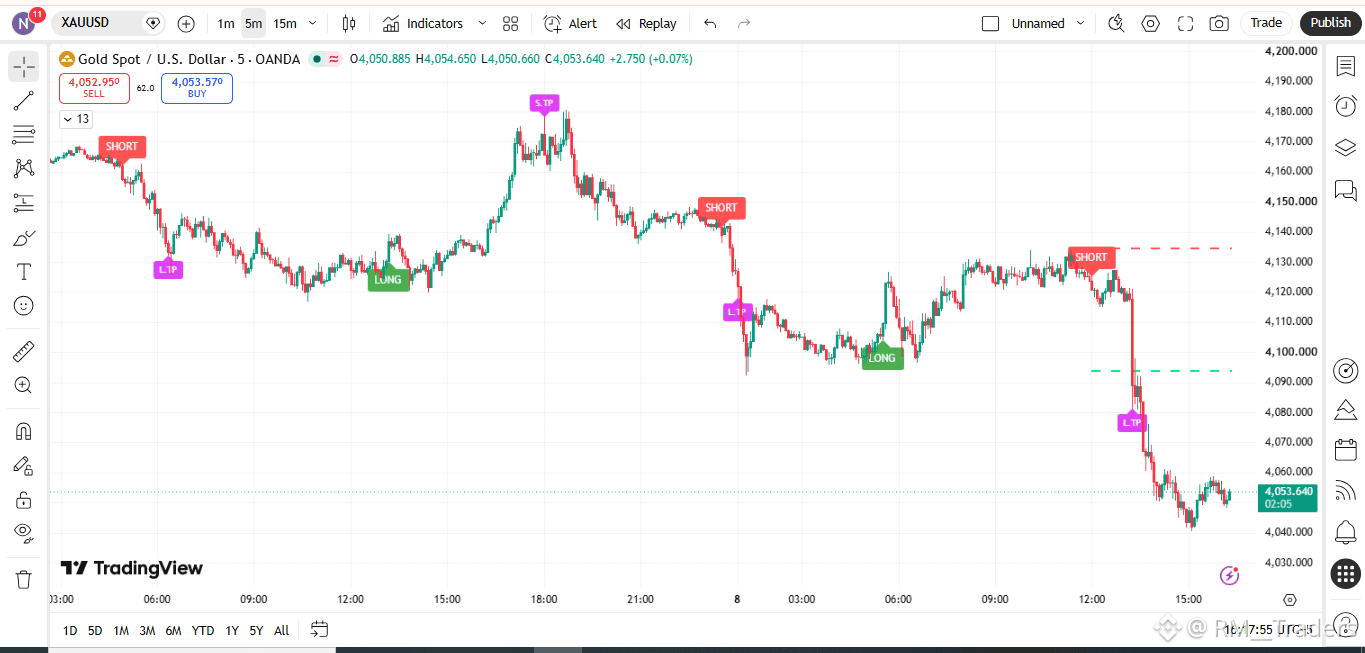Toggle magnet mode for drawings
Image resolution: width=1365 pixels, height=653 pixels.
tap(24, 431)
